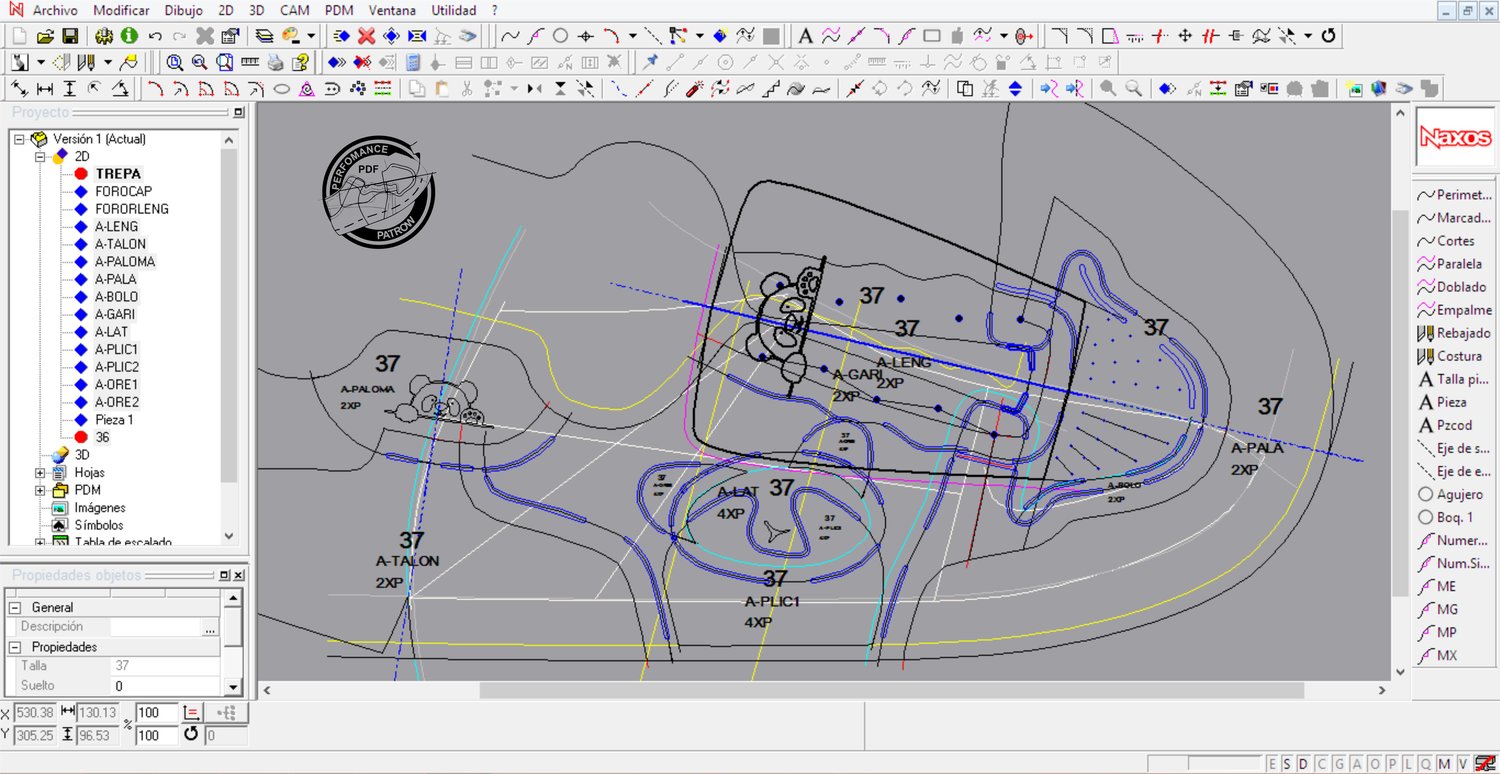Image resolution: width=1500 pixels, height=774 pixels.
Task: Toggle the 'S' status bar indicator
Action: (1286, 764)
